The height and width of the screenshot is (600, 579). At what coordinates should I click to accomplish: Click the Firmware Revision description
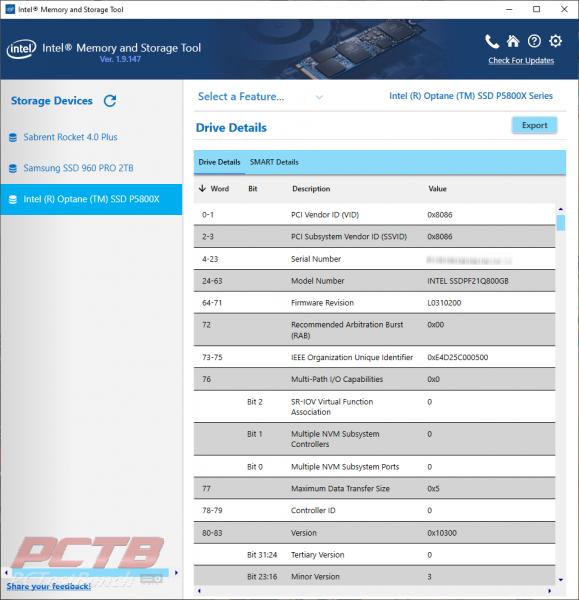click(x=322, y=303)
